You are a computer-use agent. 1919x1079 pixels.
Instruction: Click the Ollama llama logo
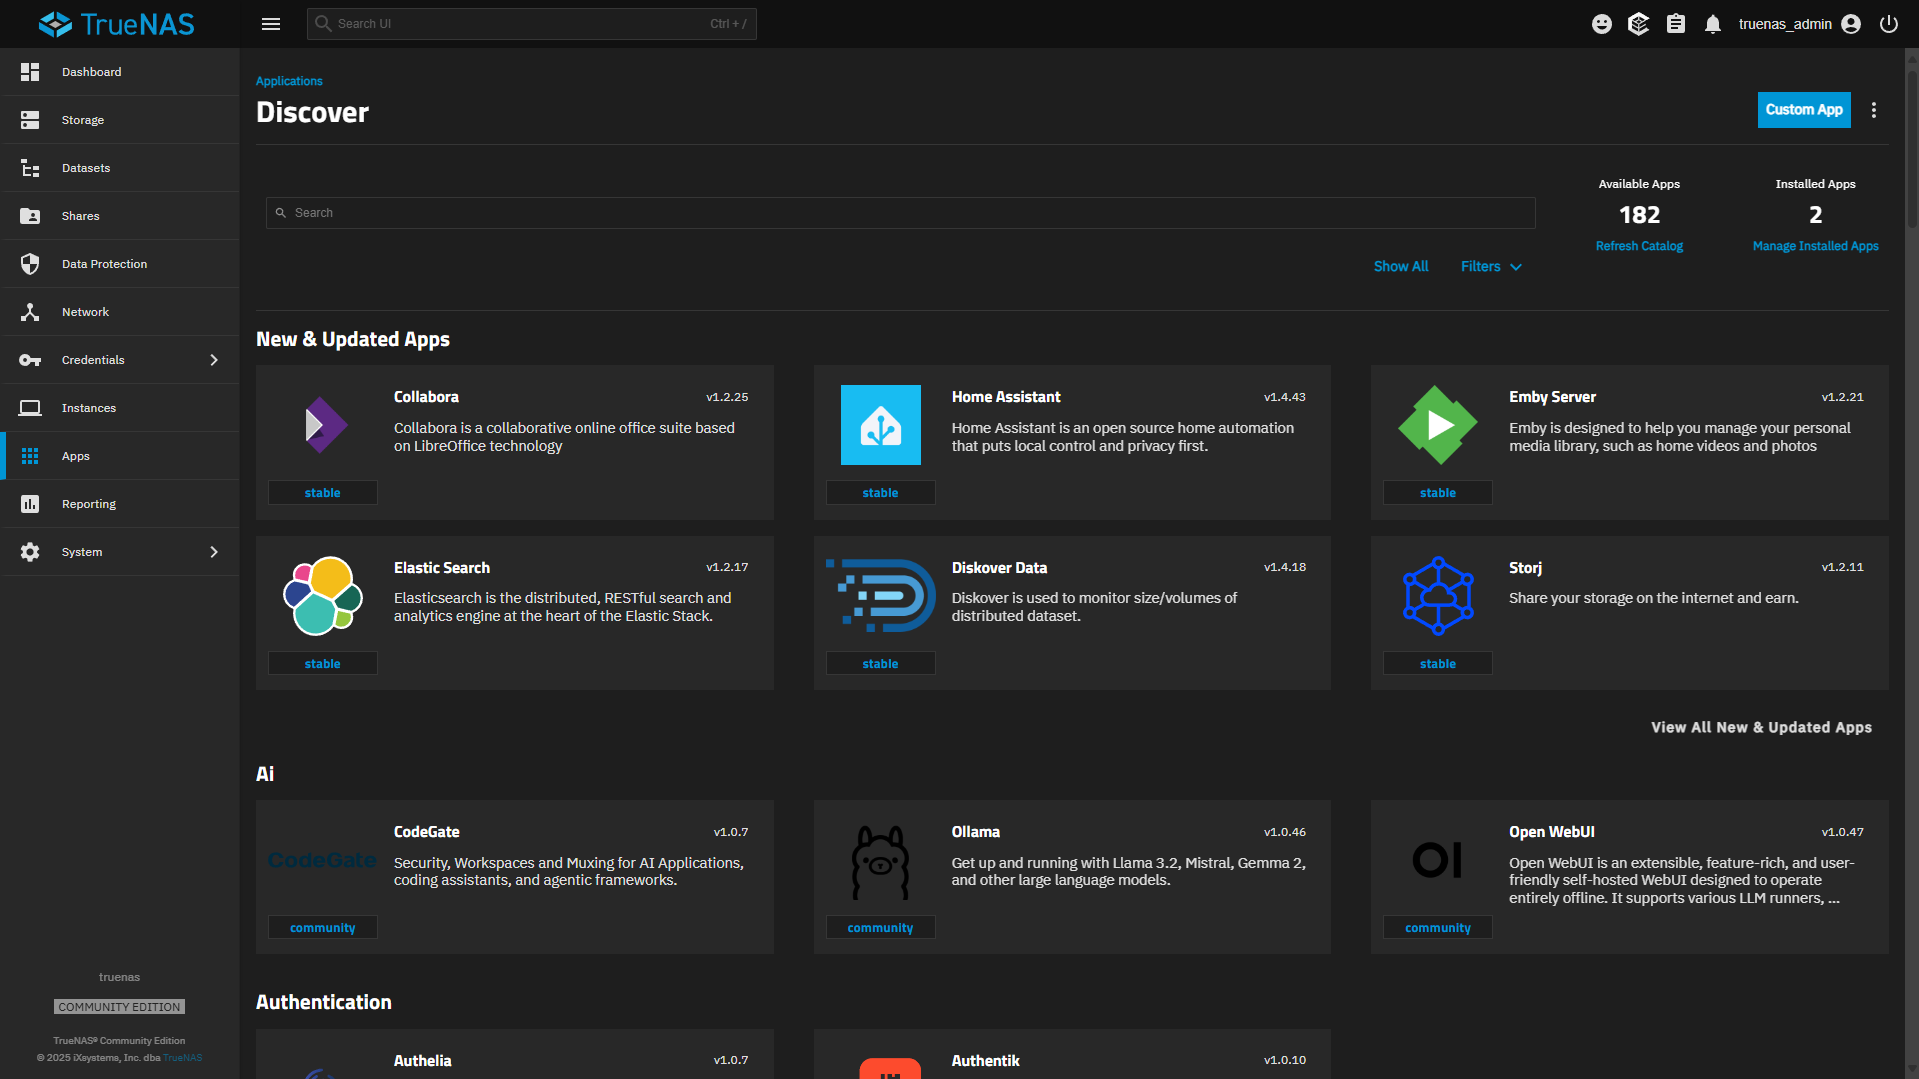tap(880, 862)
